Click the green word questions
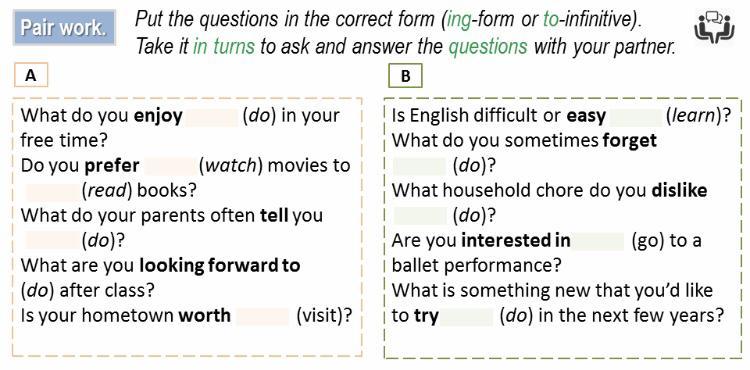Viewport: 750px width, 370px height. click(488, 47)
